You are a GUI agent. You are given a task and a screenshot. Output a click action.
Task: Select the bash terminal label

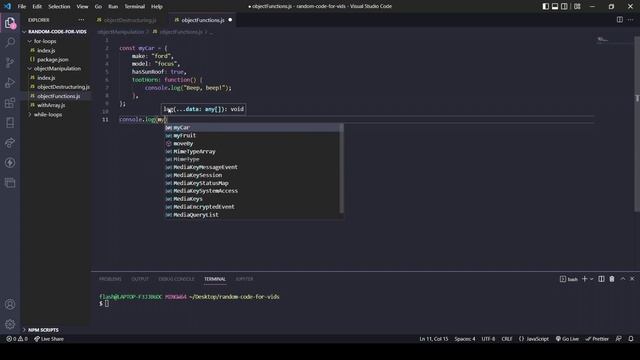[569, 279]
